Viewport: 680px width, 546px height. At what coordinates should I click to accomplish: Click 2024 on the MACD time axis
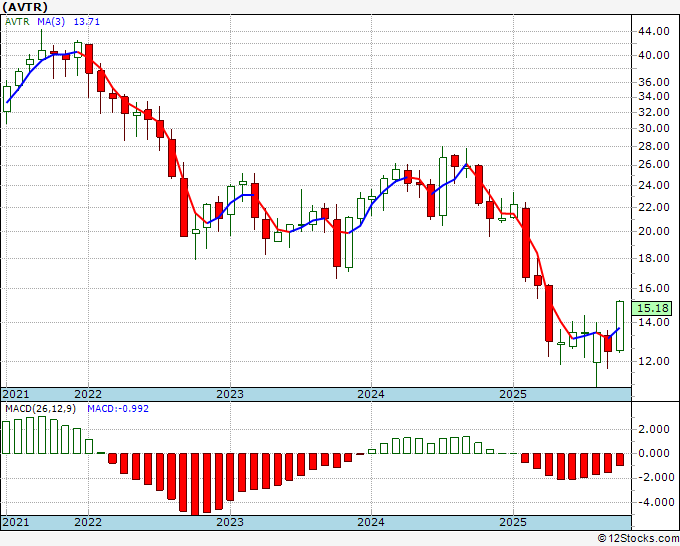pyautogui.click(x=371, y=522)
